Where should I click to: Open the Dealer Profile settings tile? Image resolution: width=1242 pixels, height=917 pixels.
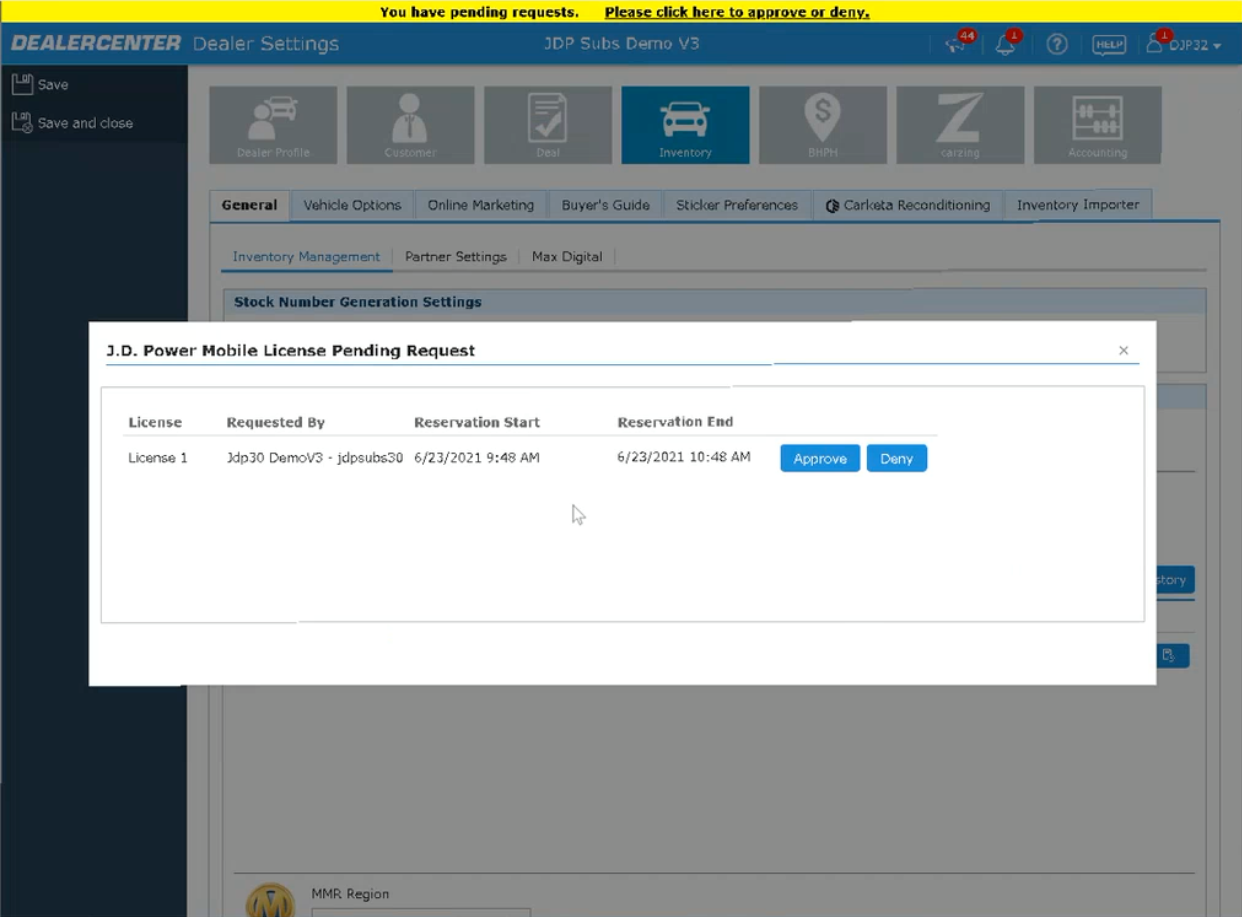(273, 125)
